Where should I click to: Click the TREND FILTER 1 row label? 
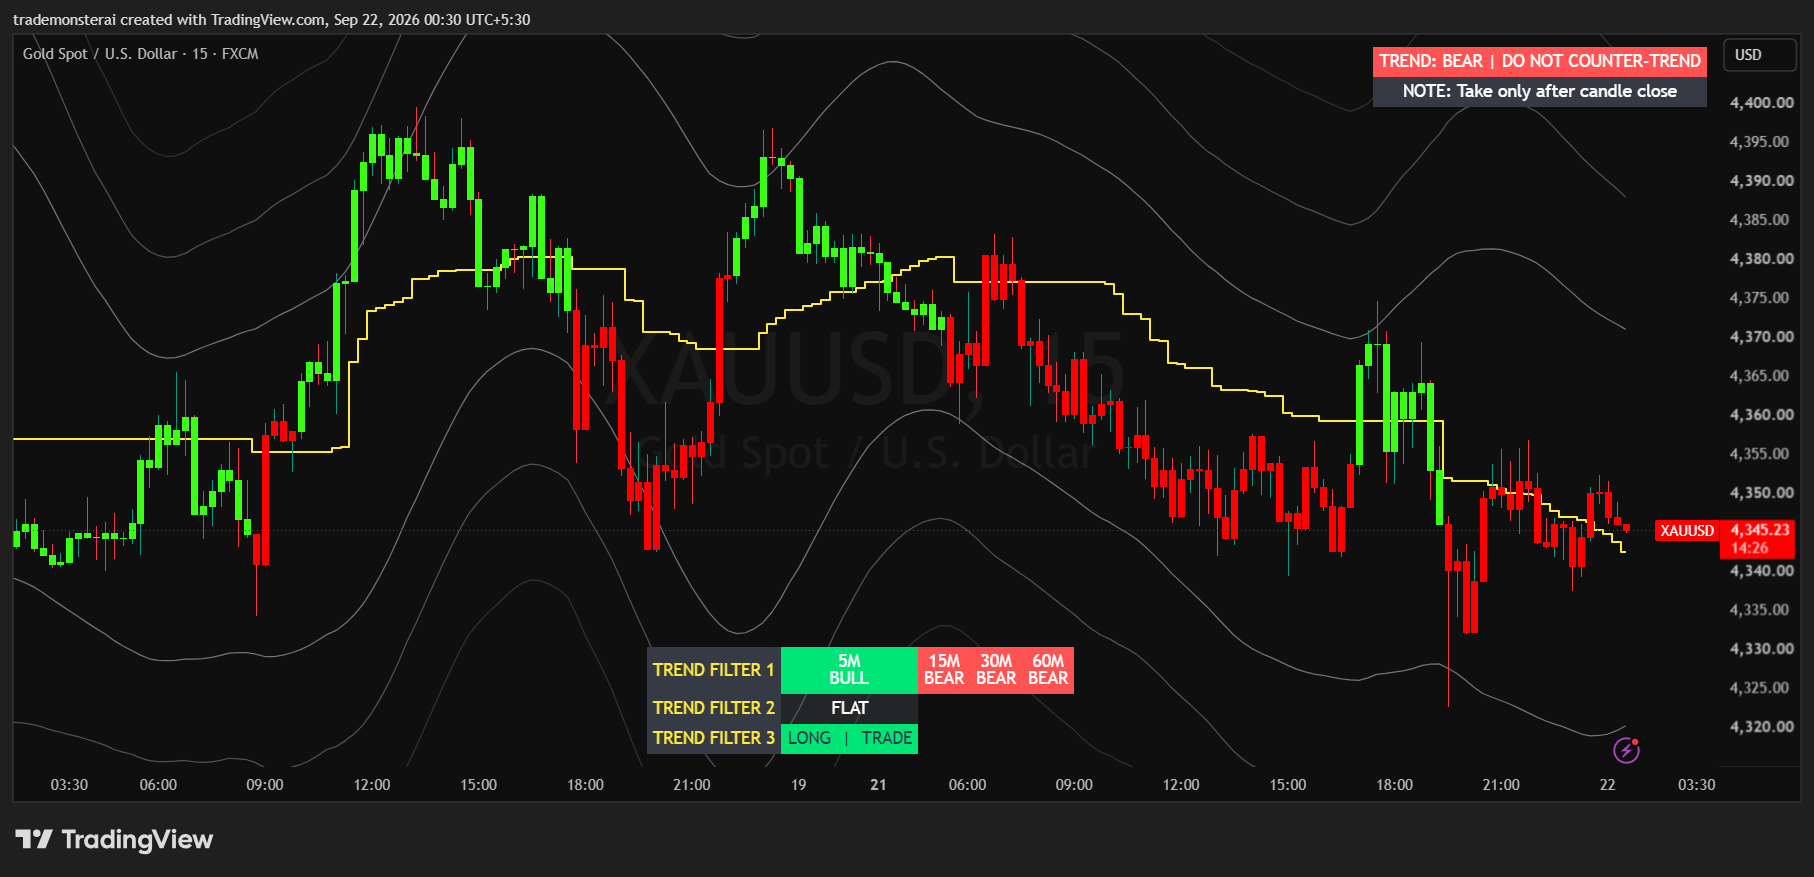[714, 670]
